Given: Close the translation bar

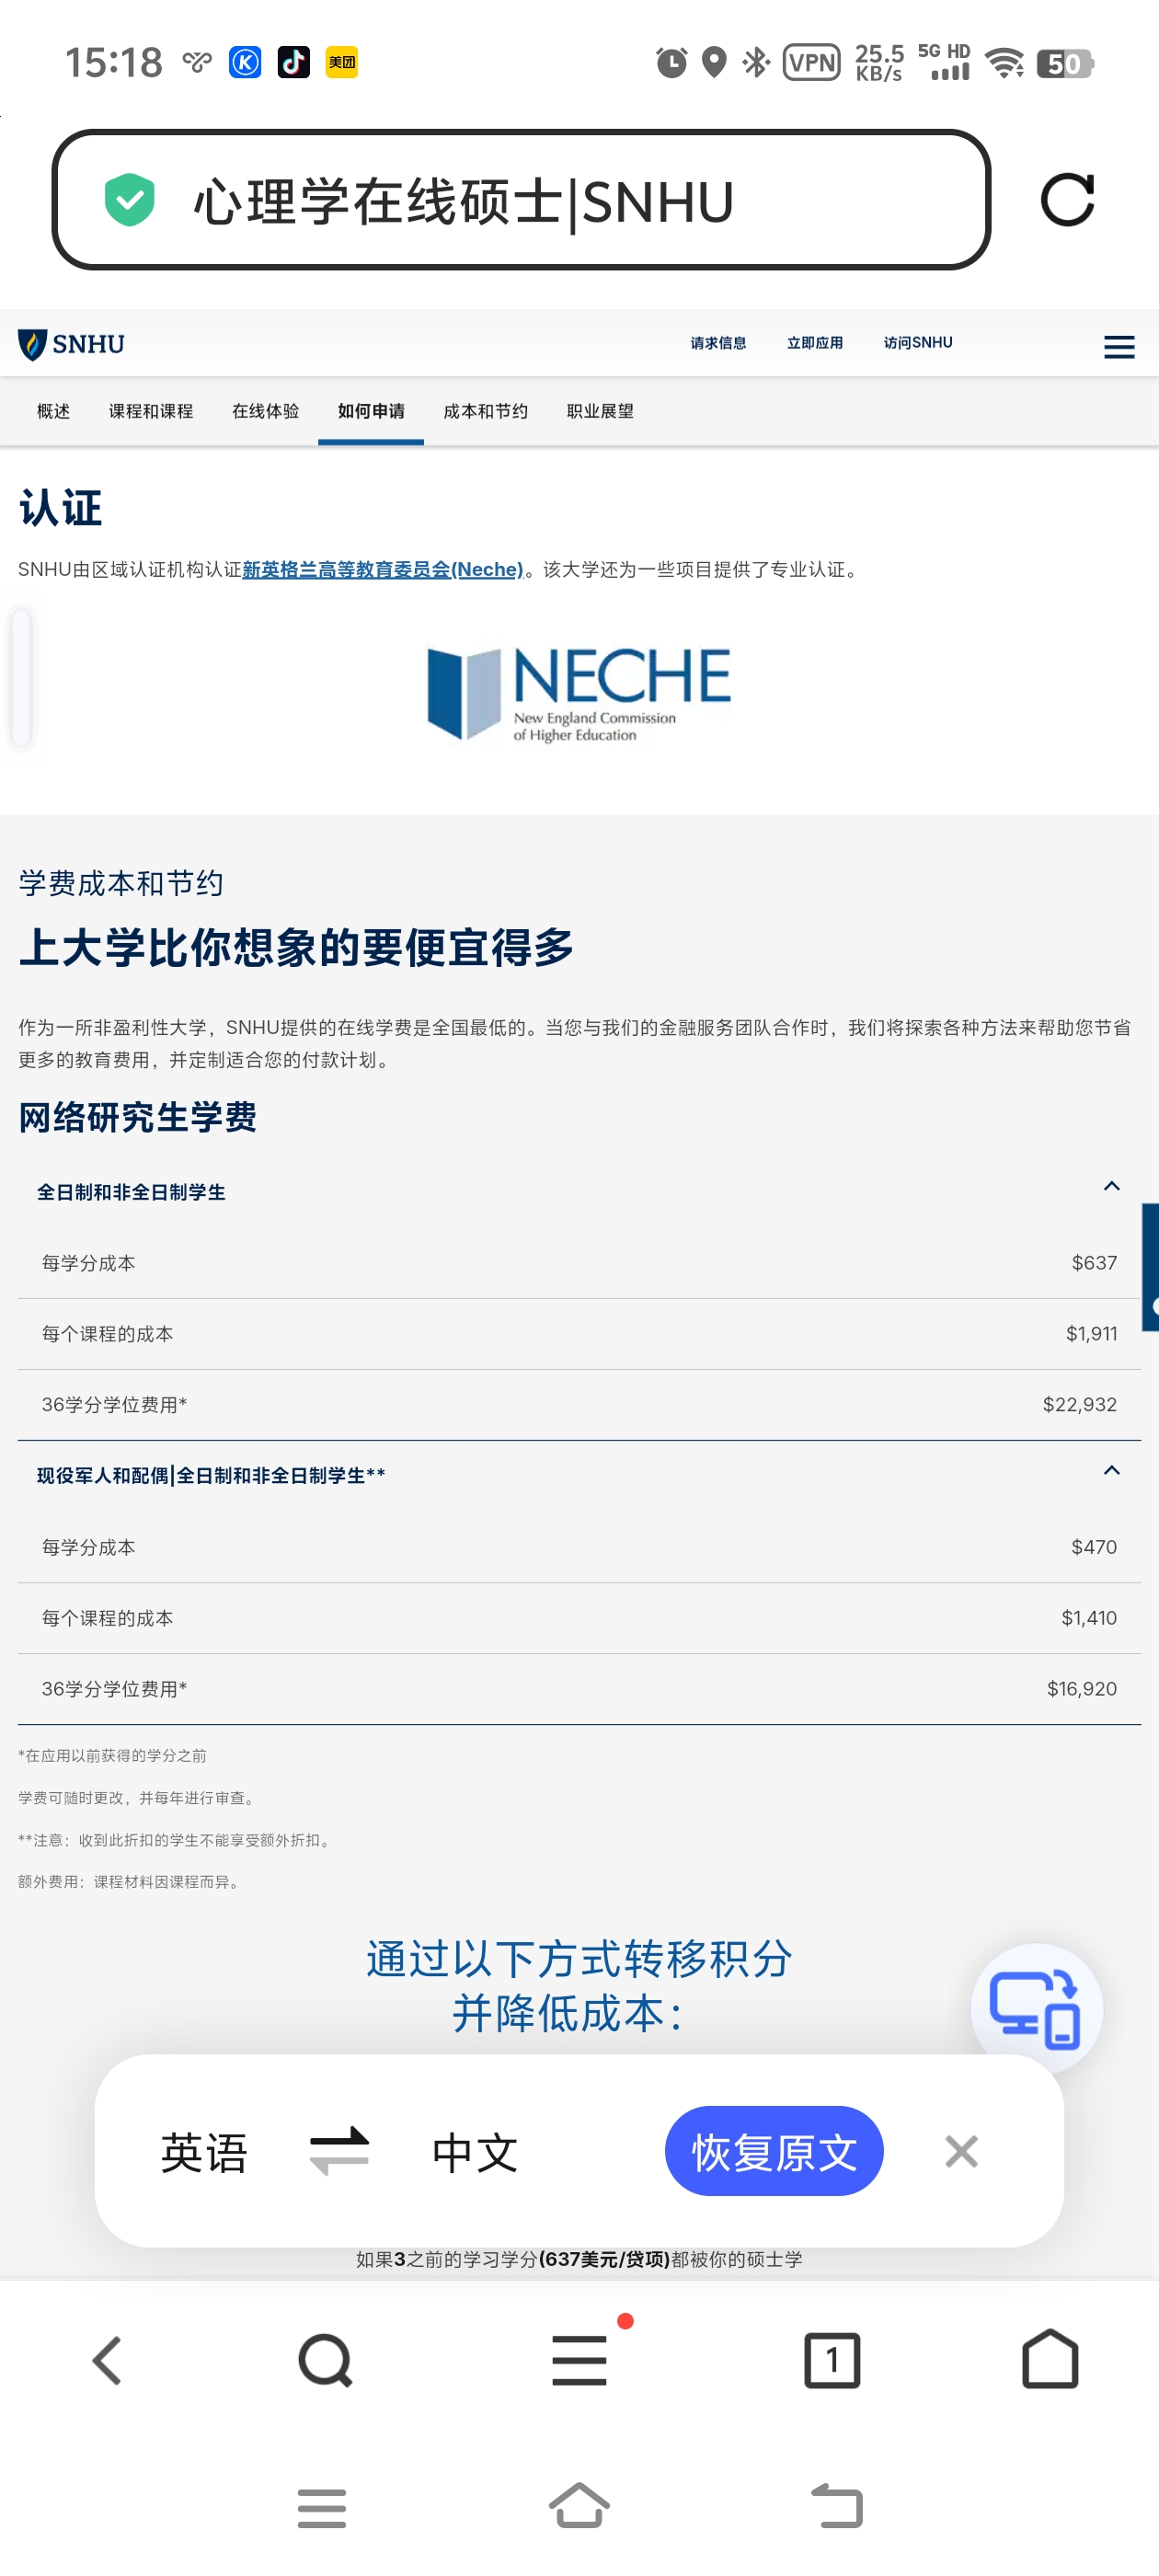Looking at the screenshot, I should [961, 2150].
